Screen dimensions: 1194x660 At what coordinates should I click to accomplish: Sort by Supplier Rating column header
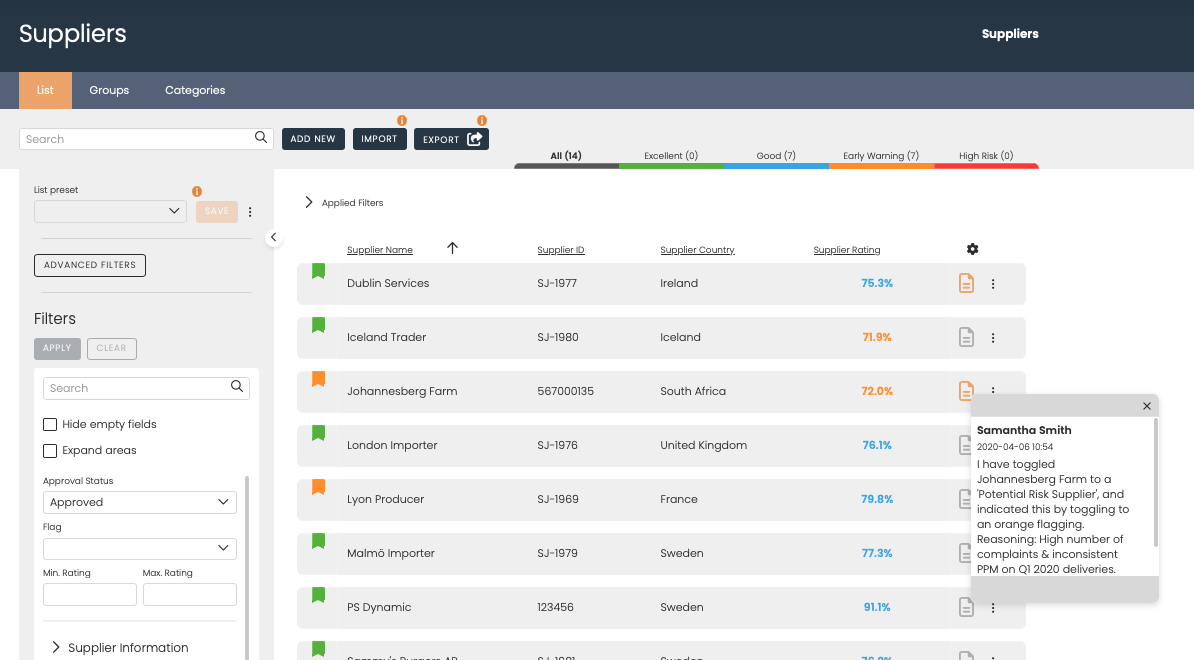847,250
